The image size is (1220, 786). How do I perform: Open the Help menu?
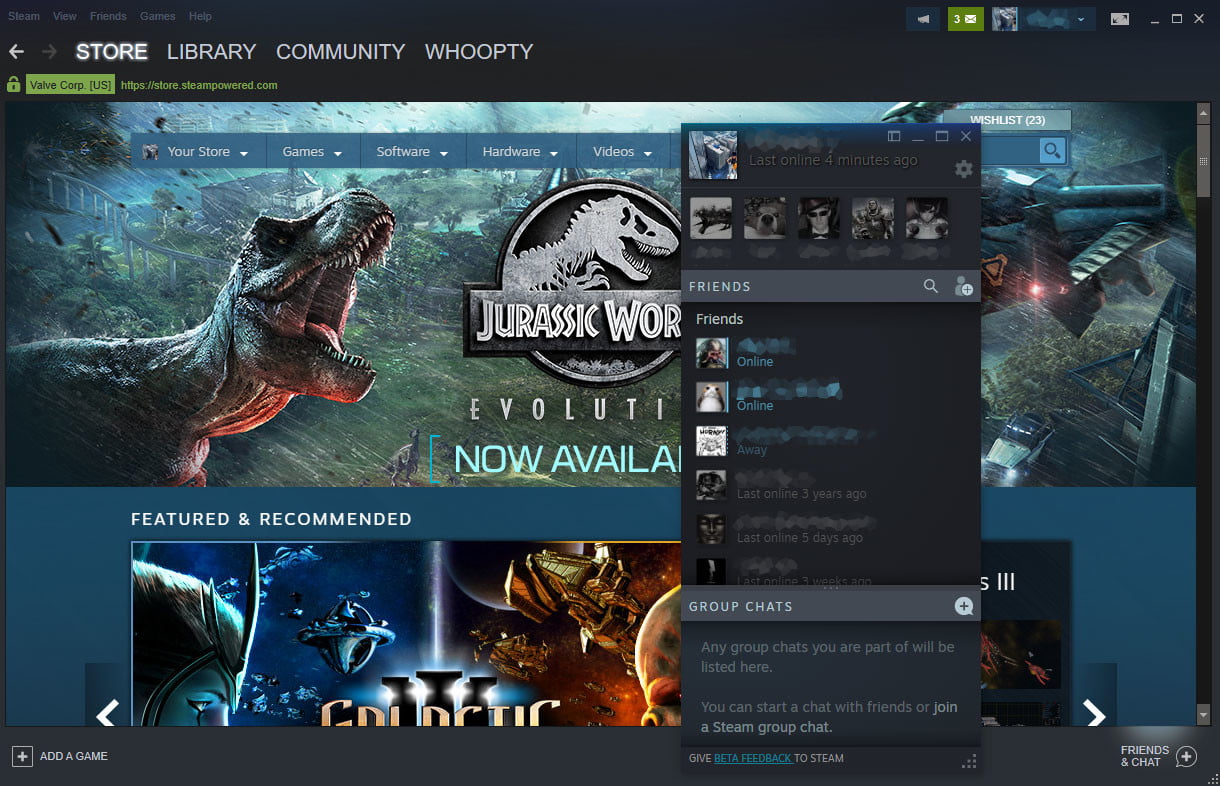pos(200,16)
